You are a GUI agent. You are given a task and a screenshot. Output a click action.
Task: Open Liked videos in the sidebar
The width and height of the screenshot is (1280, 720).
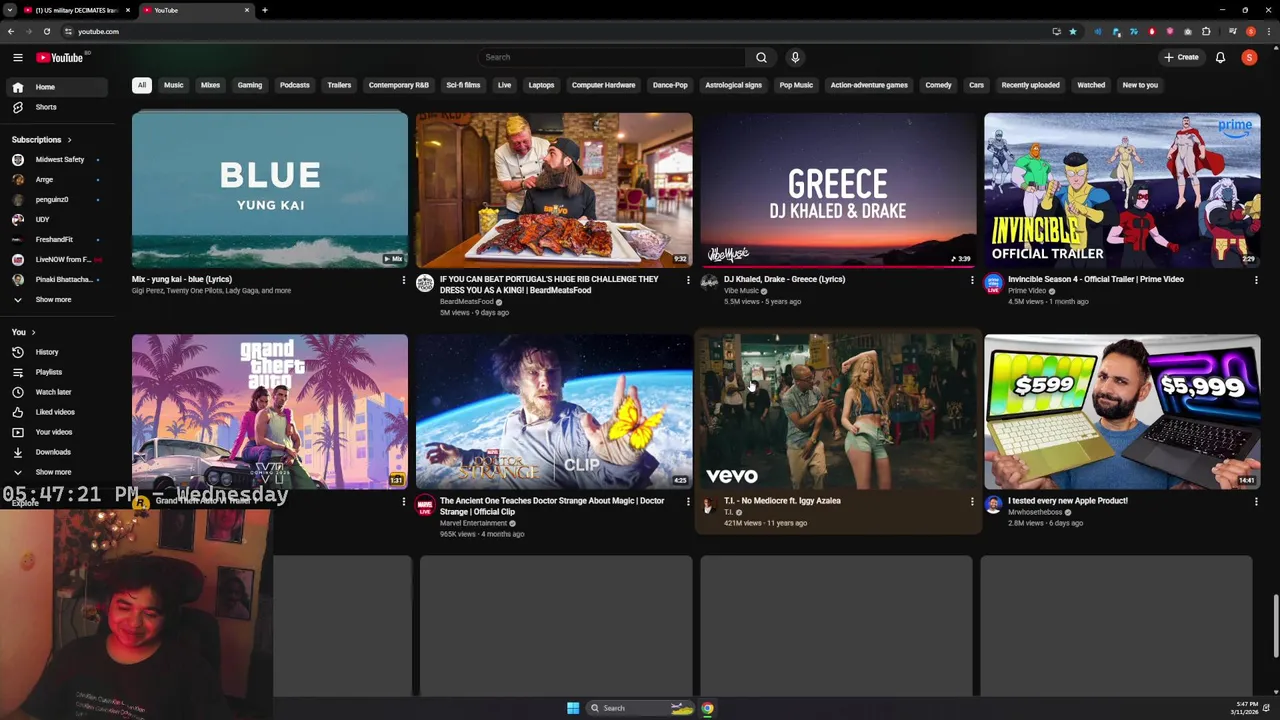(56, 412)
